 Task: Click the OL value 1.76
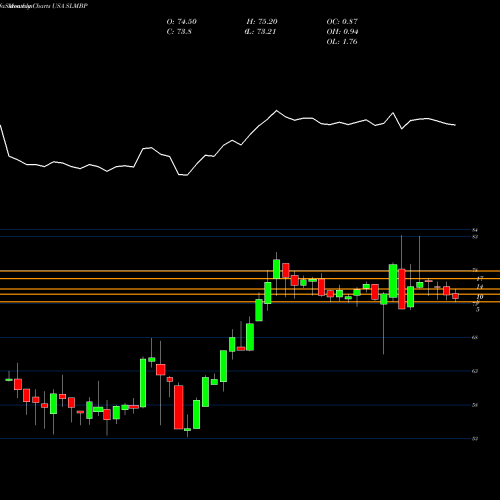tap(350, 42)
